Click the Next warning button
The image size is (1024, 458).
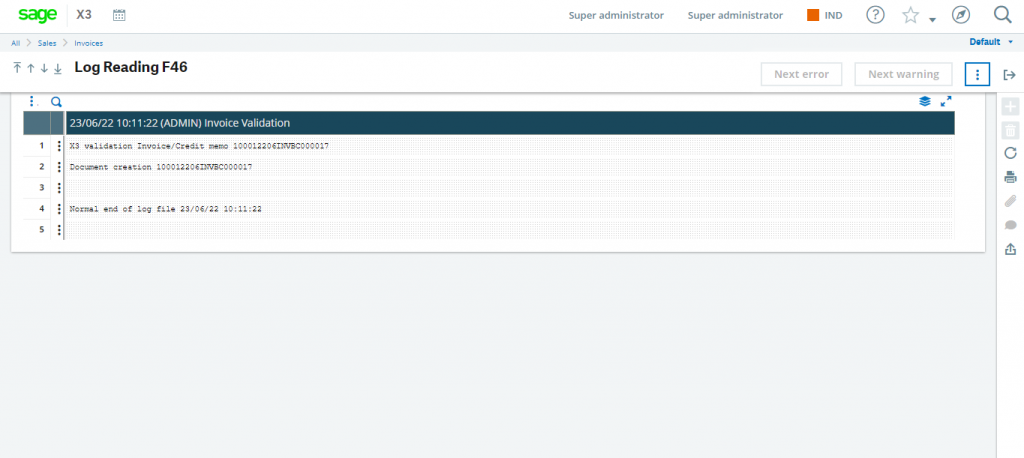click(x=903, y=74)
